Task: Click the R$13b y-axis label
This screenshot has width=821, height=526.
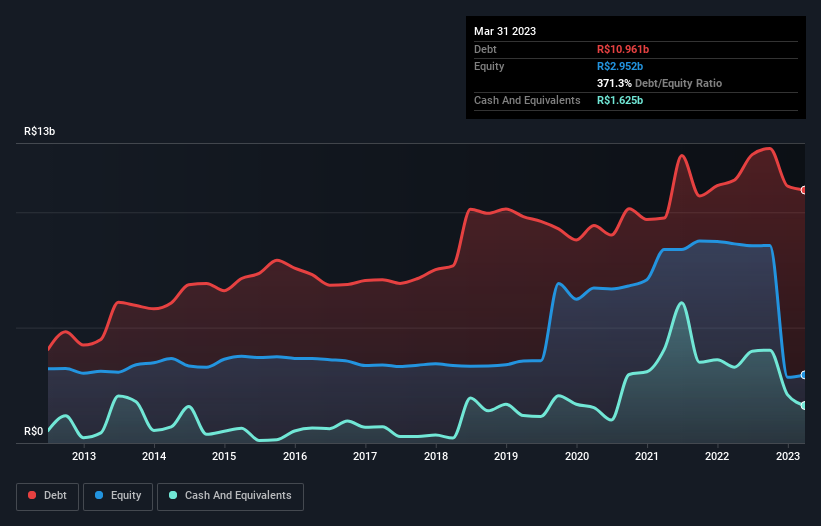Action: [x=39, y=131]
